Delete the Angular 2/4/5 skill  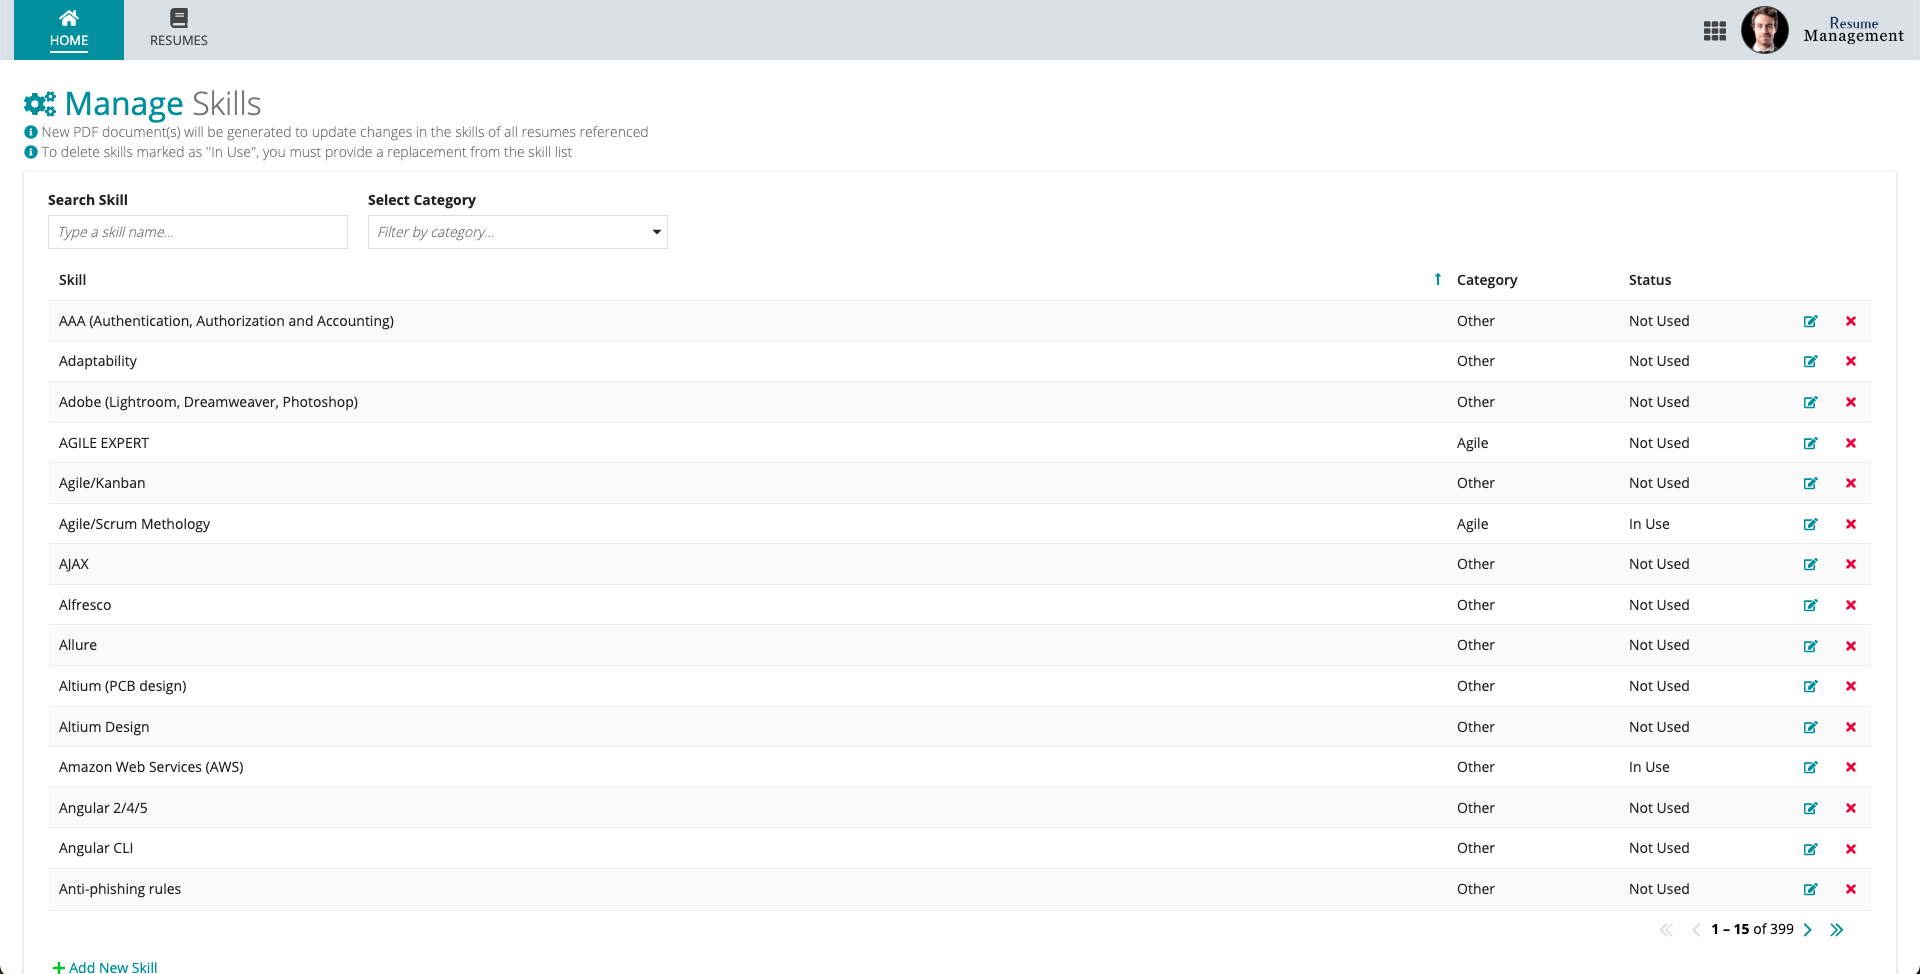click(x=1851, y=808)
